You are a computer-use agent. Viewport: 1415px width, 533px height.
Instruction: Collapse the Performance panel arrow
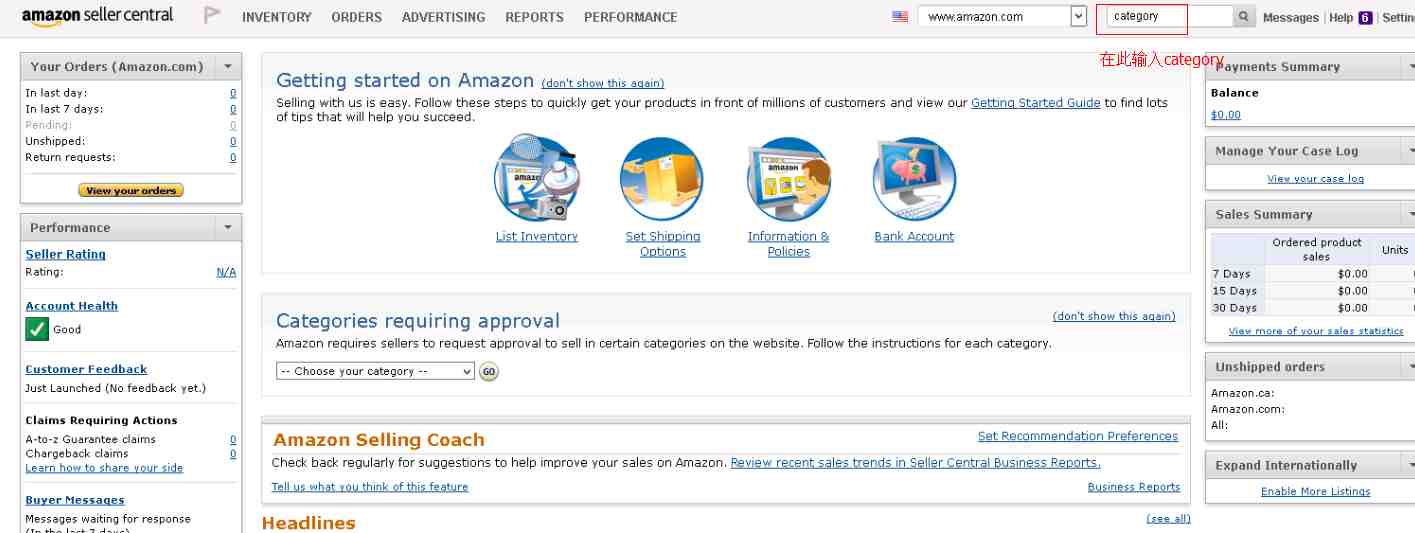point(228,227)
